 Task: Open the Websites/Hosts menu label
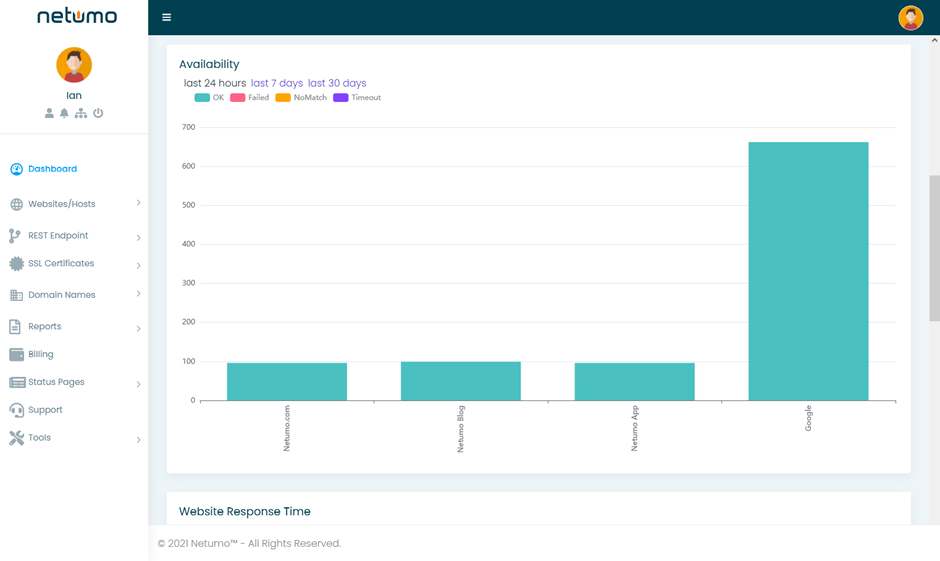pyautogui.click(x=62, y=204)
